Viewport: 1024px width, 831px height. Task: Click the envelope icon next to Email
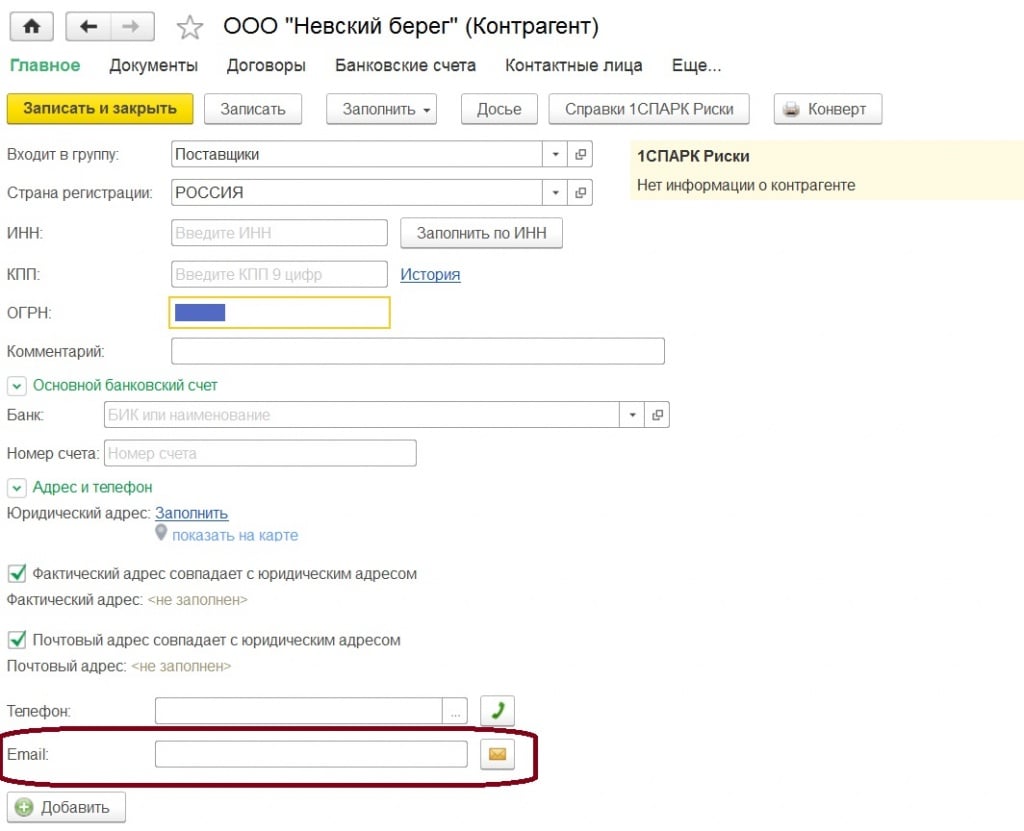point(497,755)
